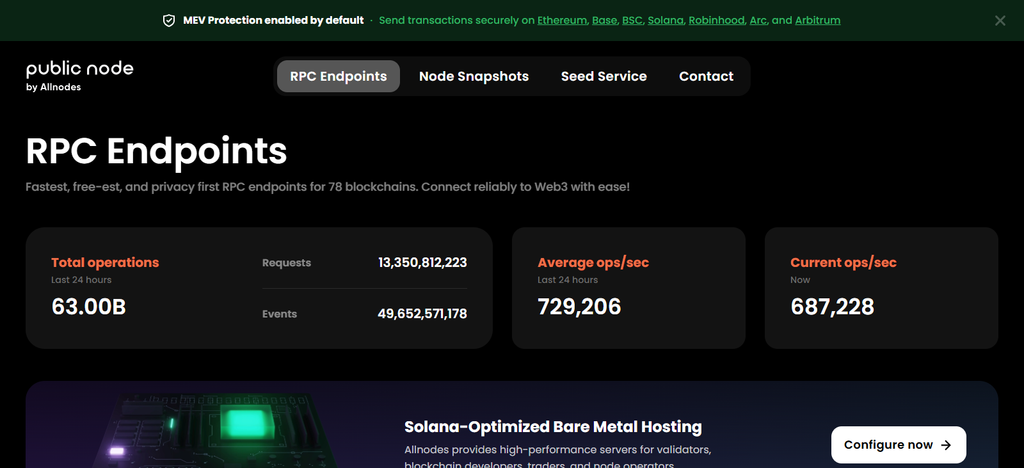This screenshot has height=468, width=1024.
Task: Open the Arbitrum link in banner
Action: pyautogui.click(x=818, y=20)
